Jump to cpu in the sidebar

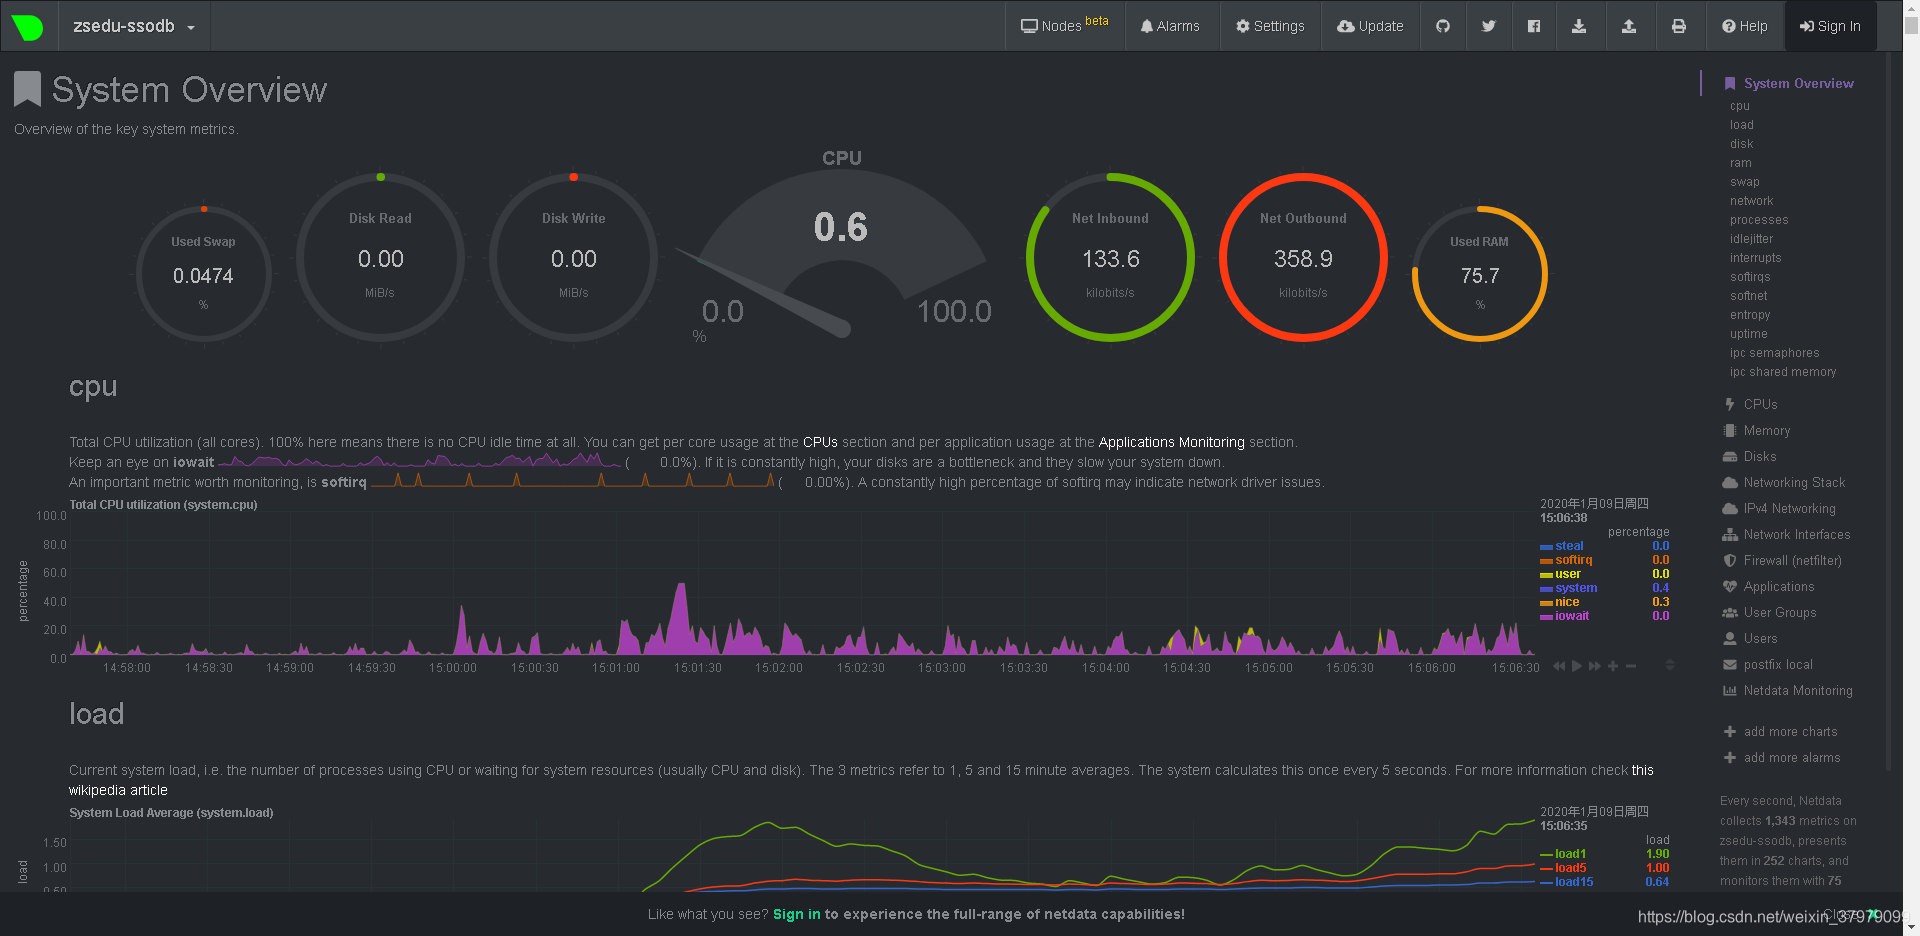[x=1740, y=106]
